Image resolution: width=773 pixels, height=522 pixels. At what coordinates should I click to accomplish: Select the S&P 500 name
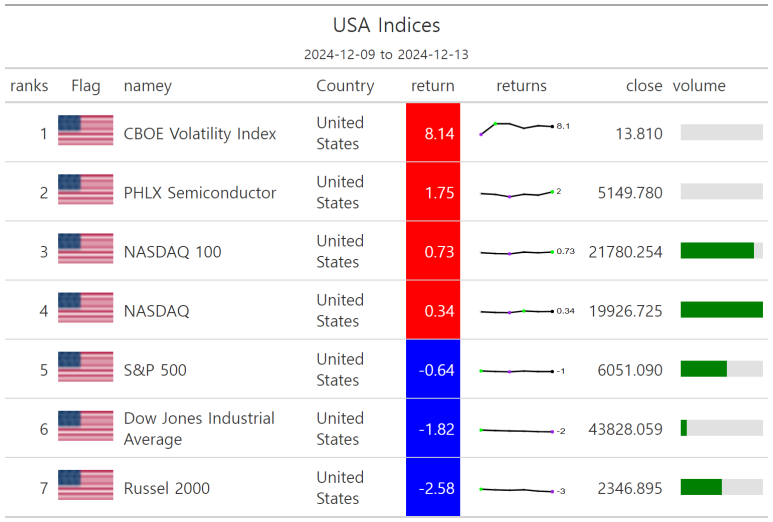pyautogui.click(x=155, y=370)
